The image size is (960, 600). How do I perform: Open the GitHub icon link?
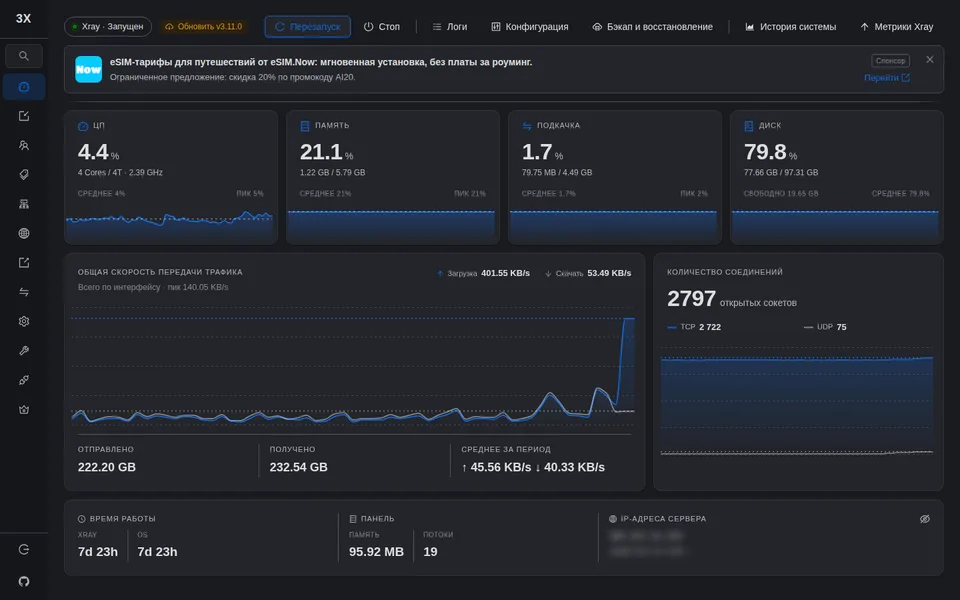[24, 581]
